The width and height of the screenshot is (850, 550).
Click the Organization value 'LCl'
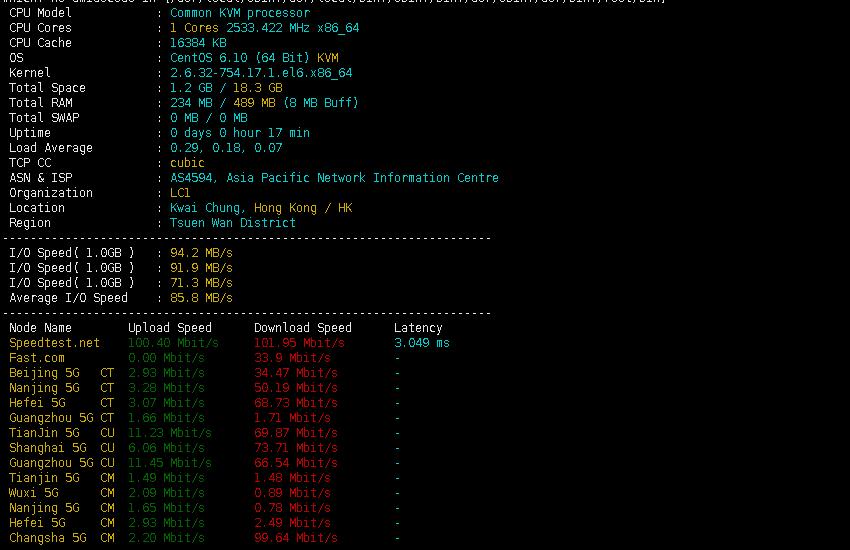tap(181, 193)
